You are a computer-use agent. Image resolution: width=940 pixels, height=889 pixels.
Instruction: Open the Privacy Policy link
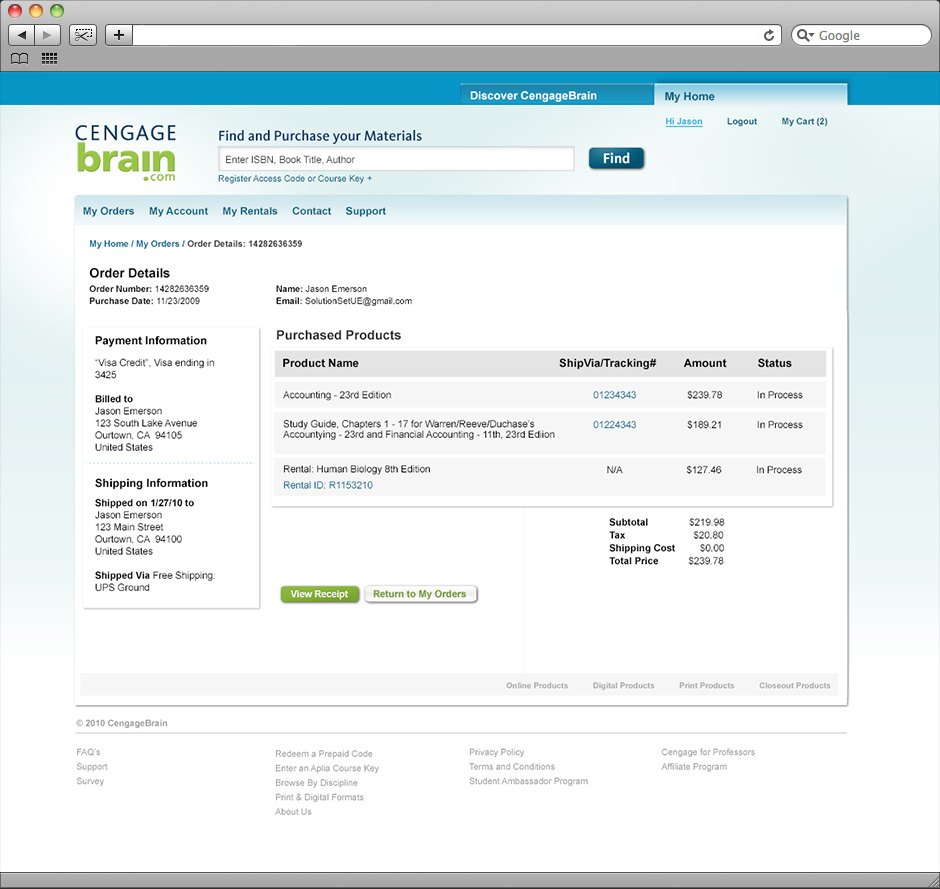point(496,752)
